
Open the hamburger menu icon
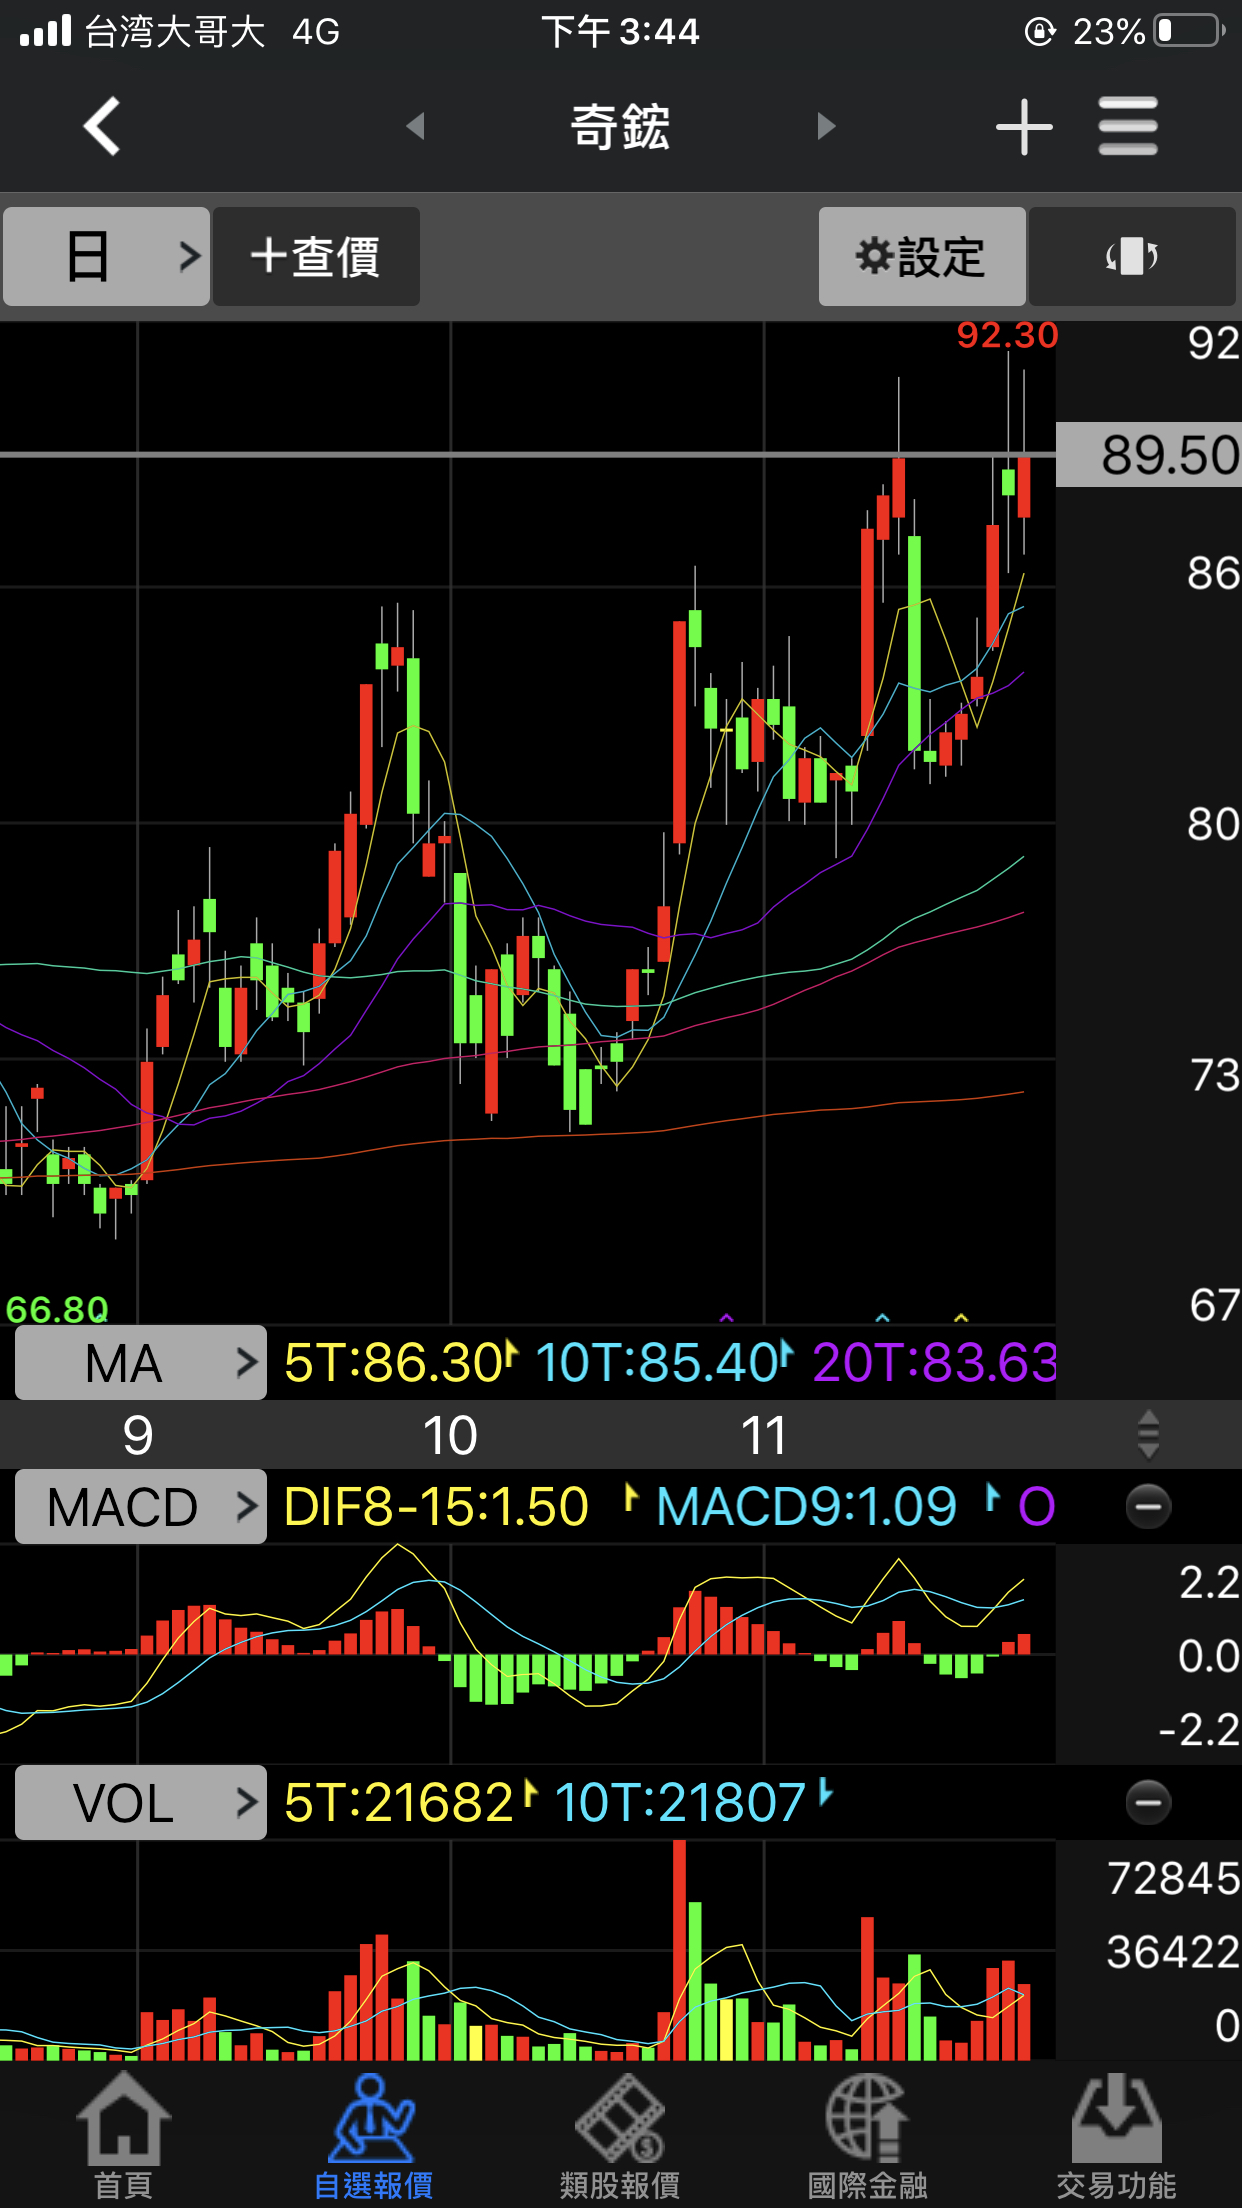click(x=1127, y=126)
